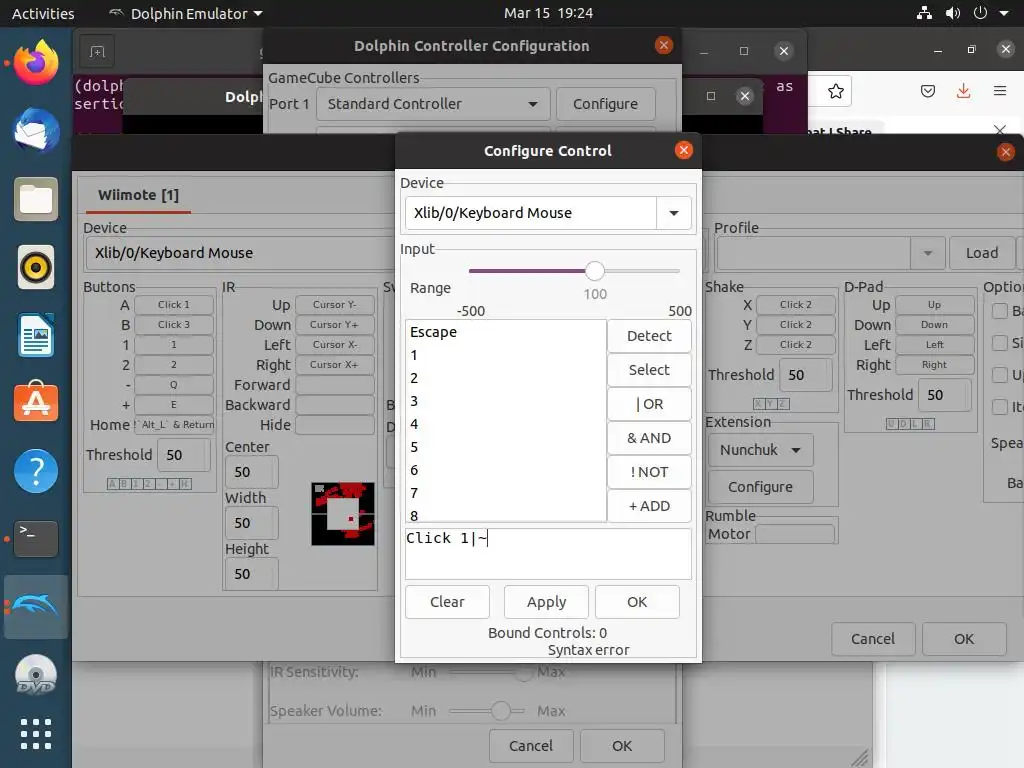Image resolution: width=1024 pixels, height=768 pixels.
Task: Click Configure under Nunchuk extension
Action: [760, 487]
